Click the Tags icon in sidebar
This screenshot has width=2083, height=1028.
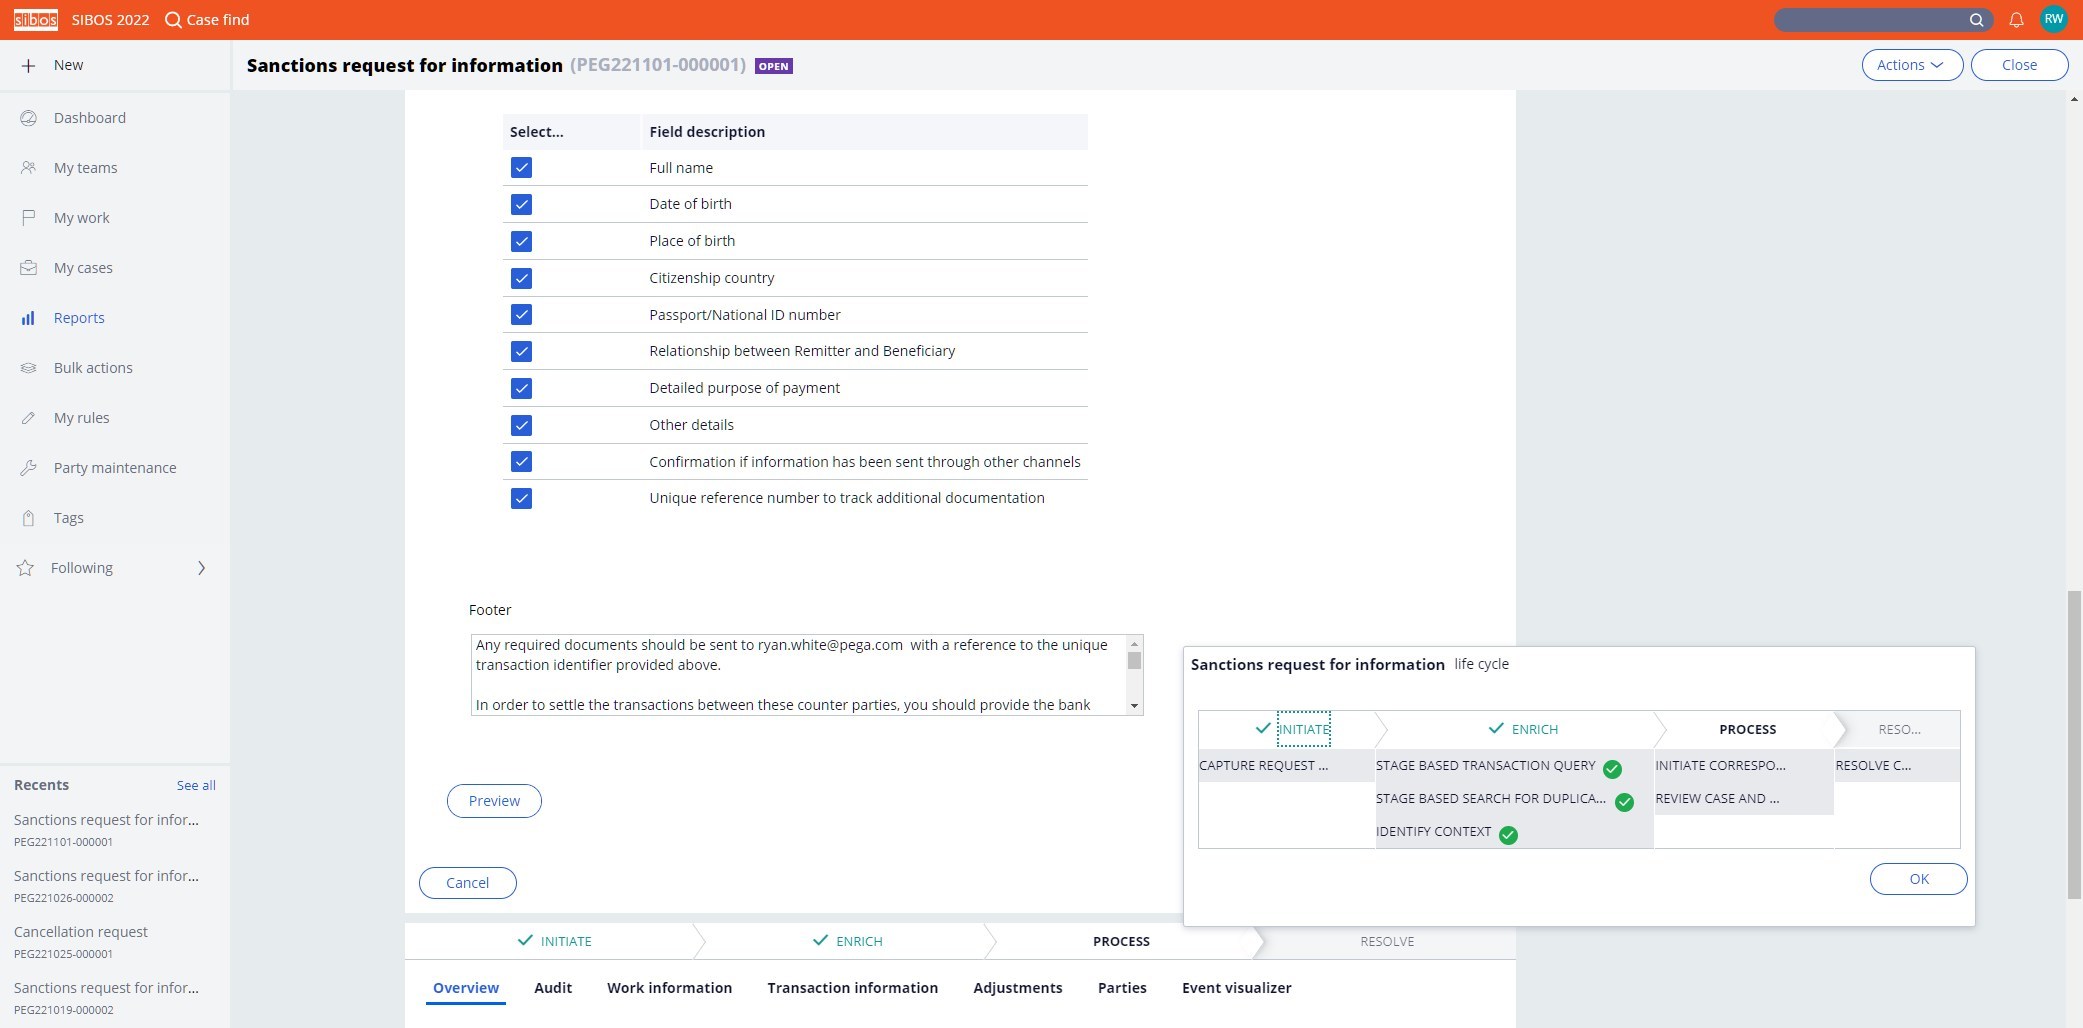[x=29, y=518]
